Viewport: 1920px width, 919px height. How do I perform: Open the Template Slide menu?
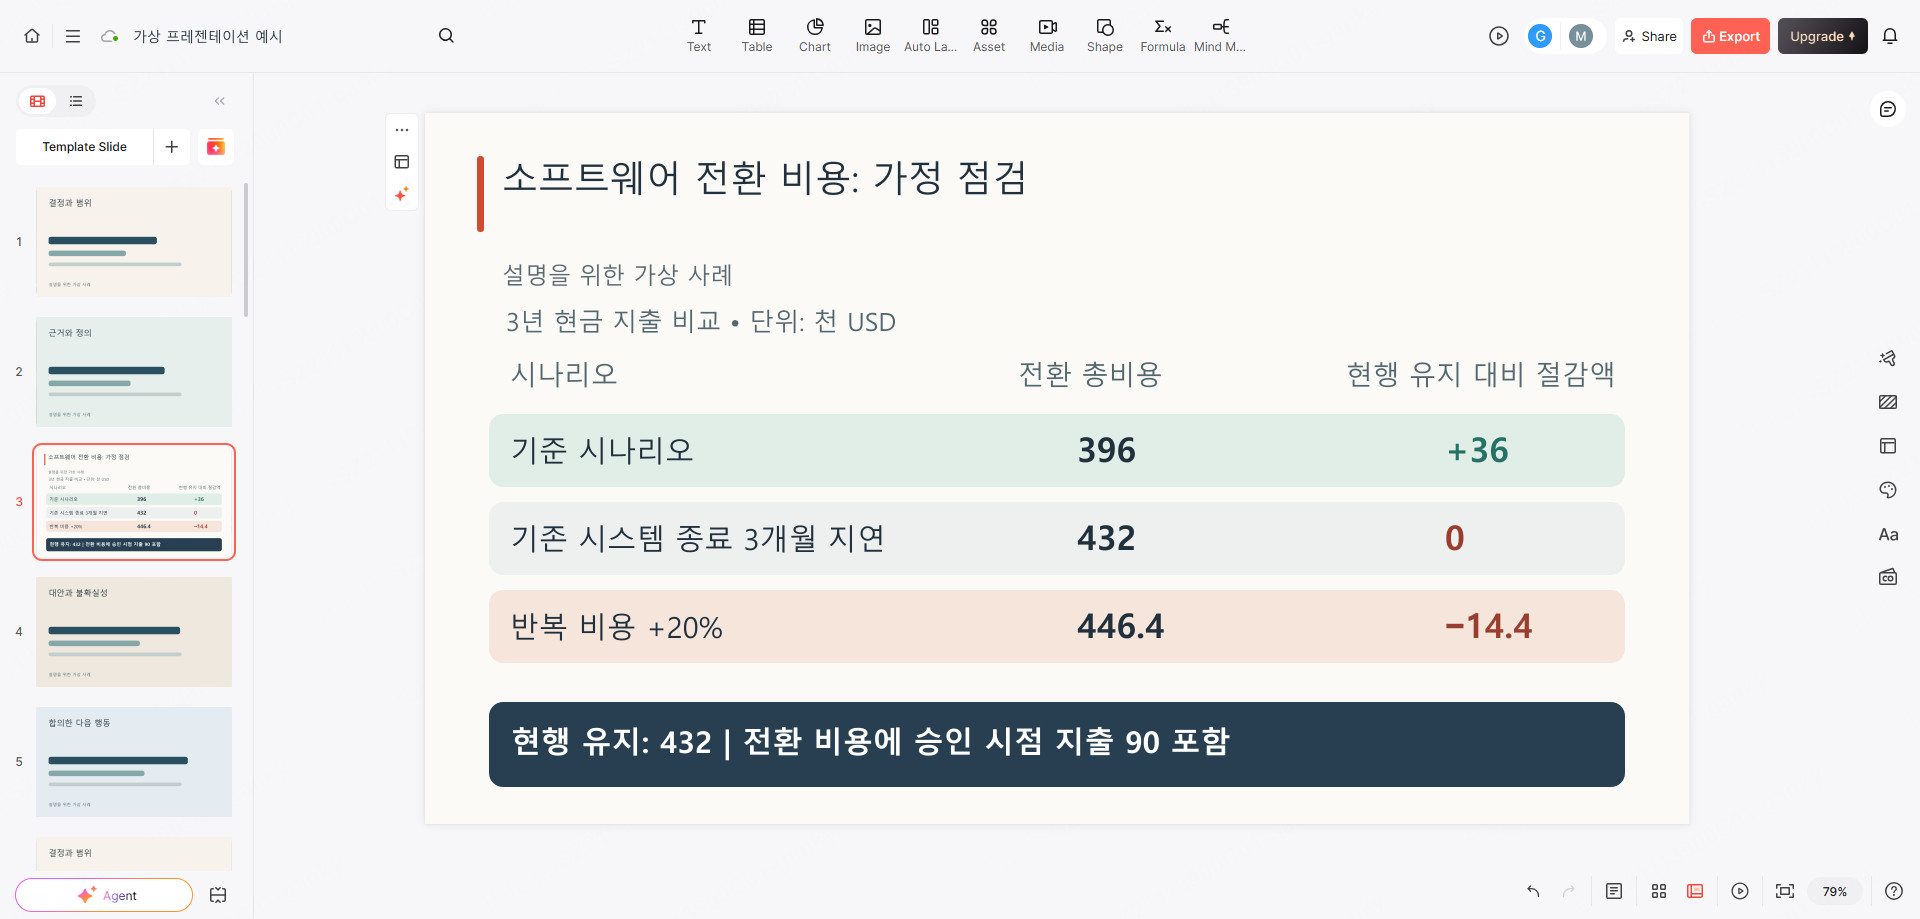coord(85,147)
